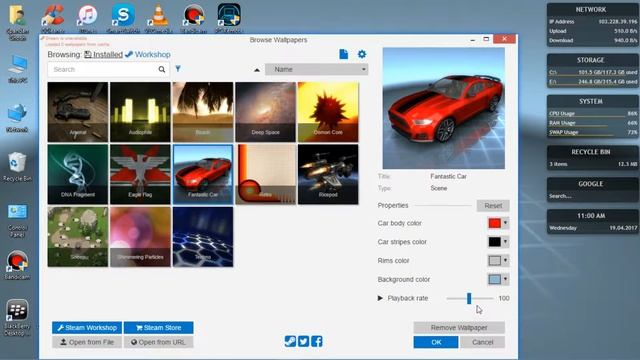640x360 pixels.
Task: Open Car stripes color dropdown arrow
Action: pyautogui.click(x=505, y=242)
